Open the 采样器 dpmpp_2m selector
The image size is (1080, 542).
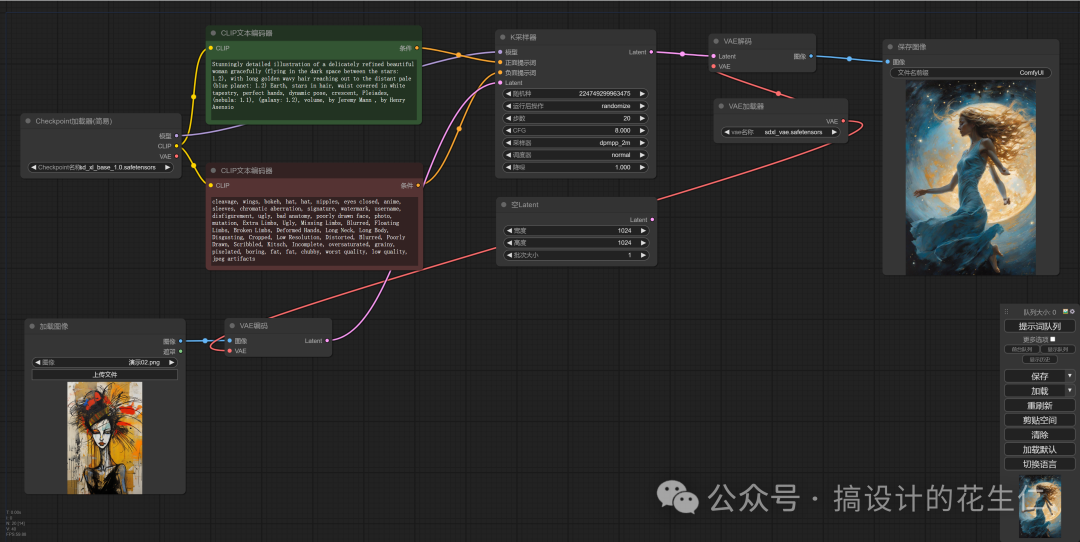[576, 143]
